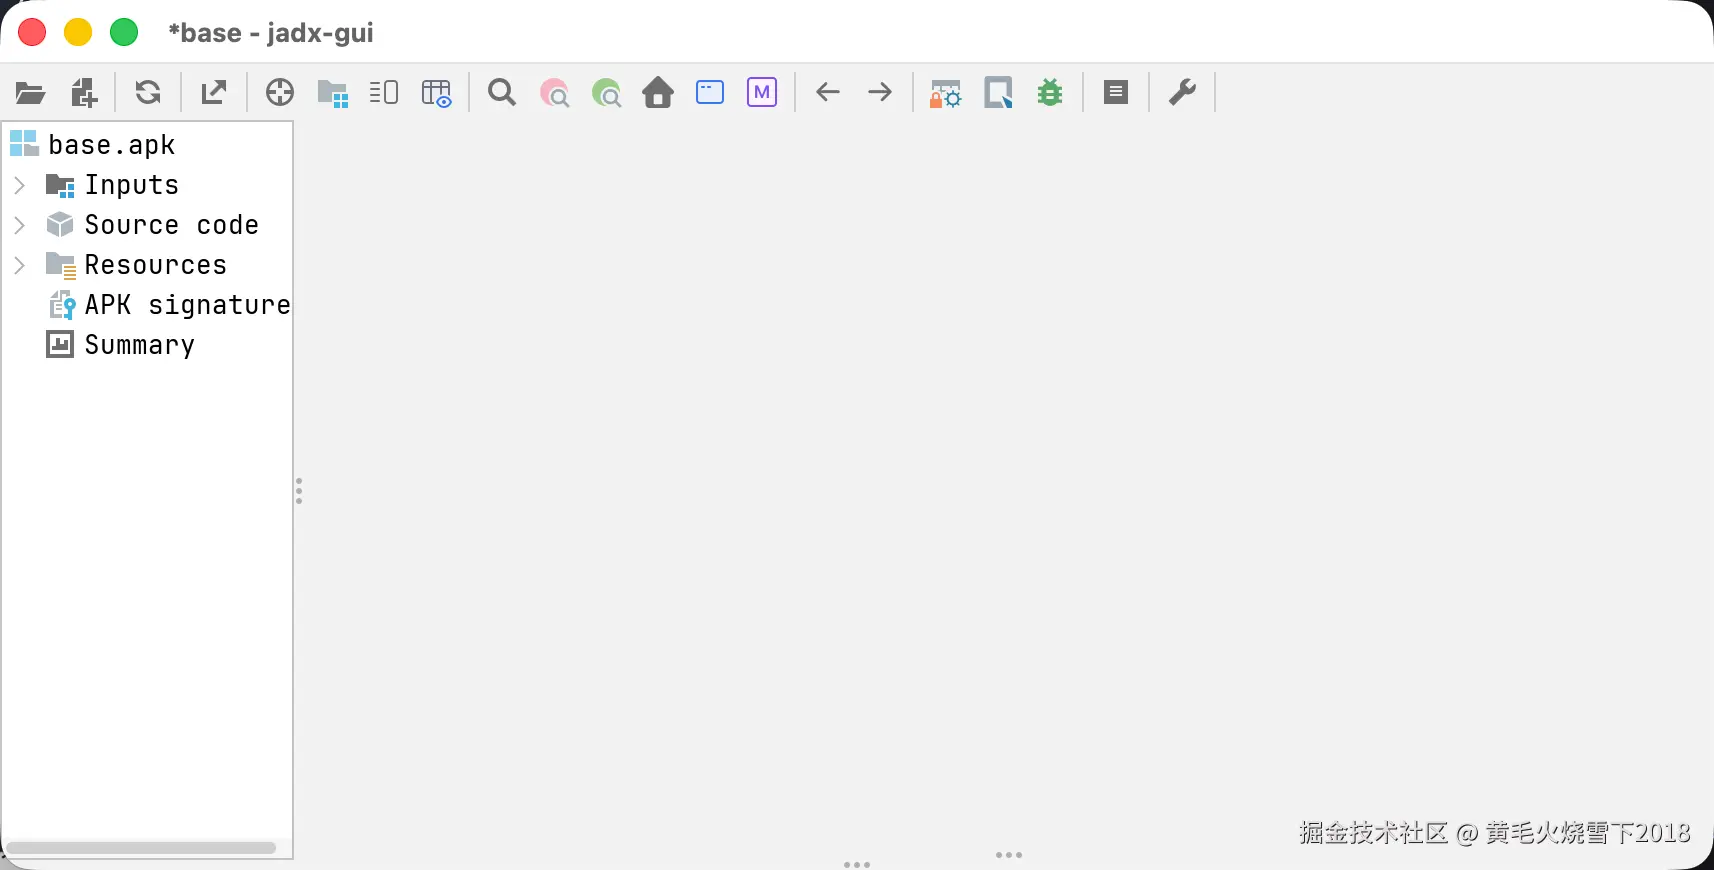Open comment search green magnifier icon
This screenshot has height=870, width=1714.
606,93
